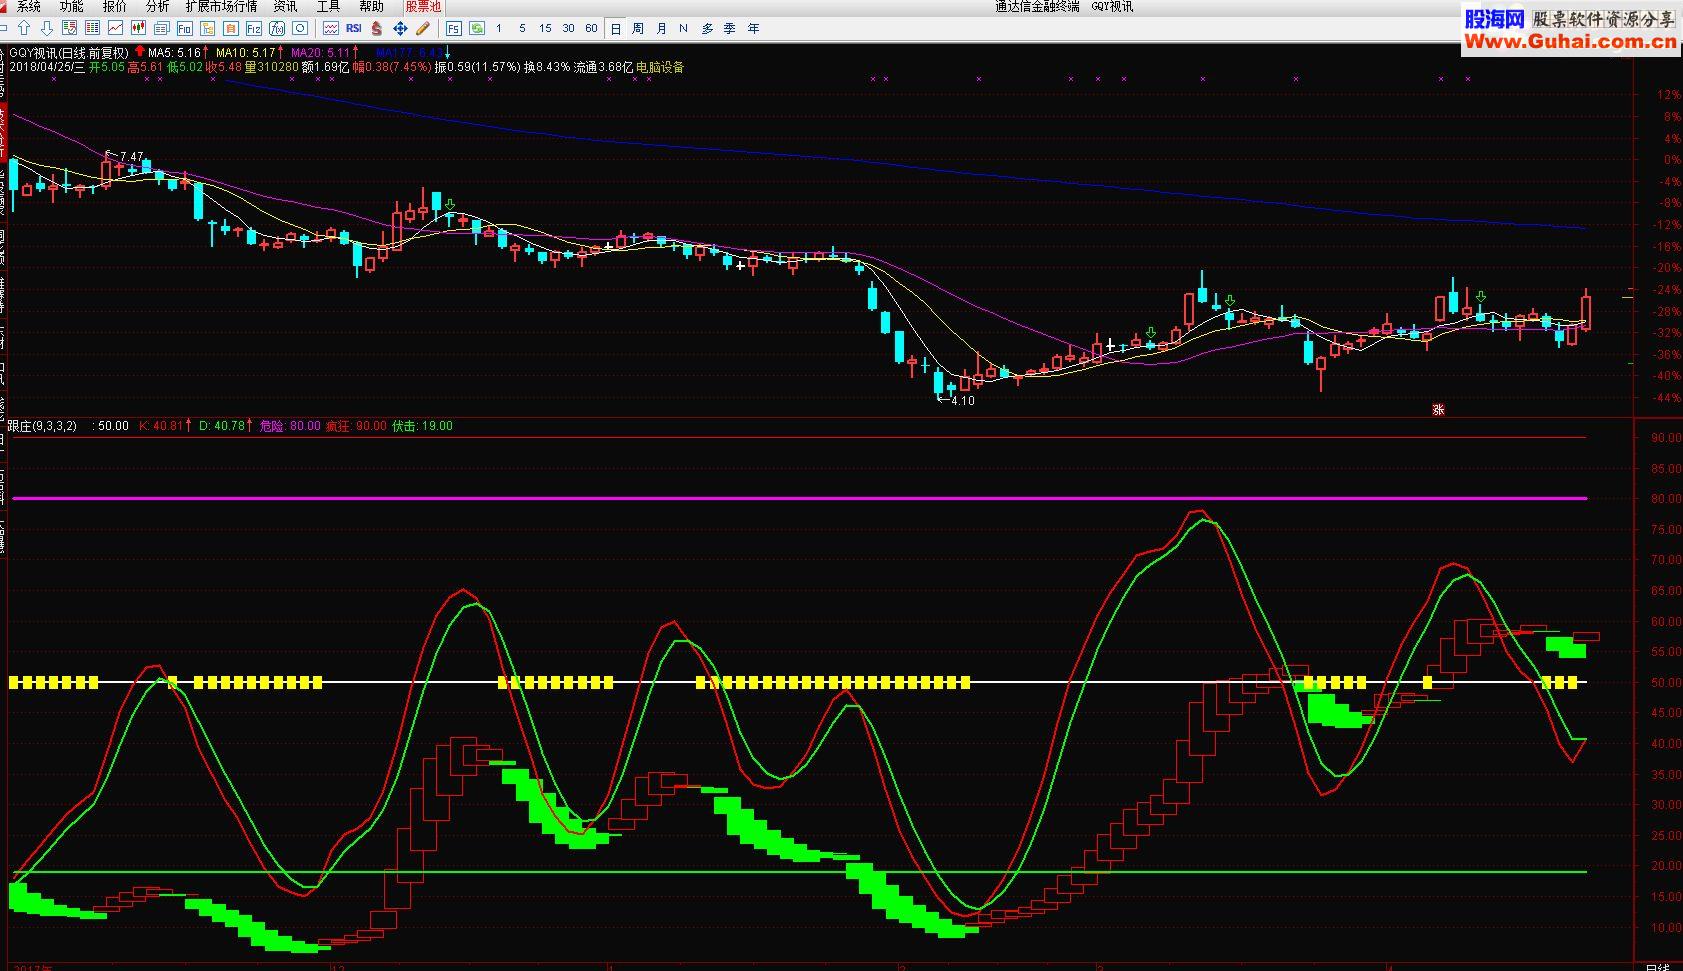Viewport: 1683px width, 971px height.
Task: Activate the blue four-arrow move icon
Action: click(x=400, y=28)
